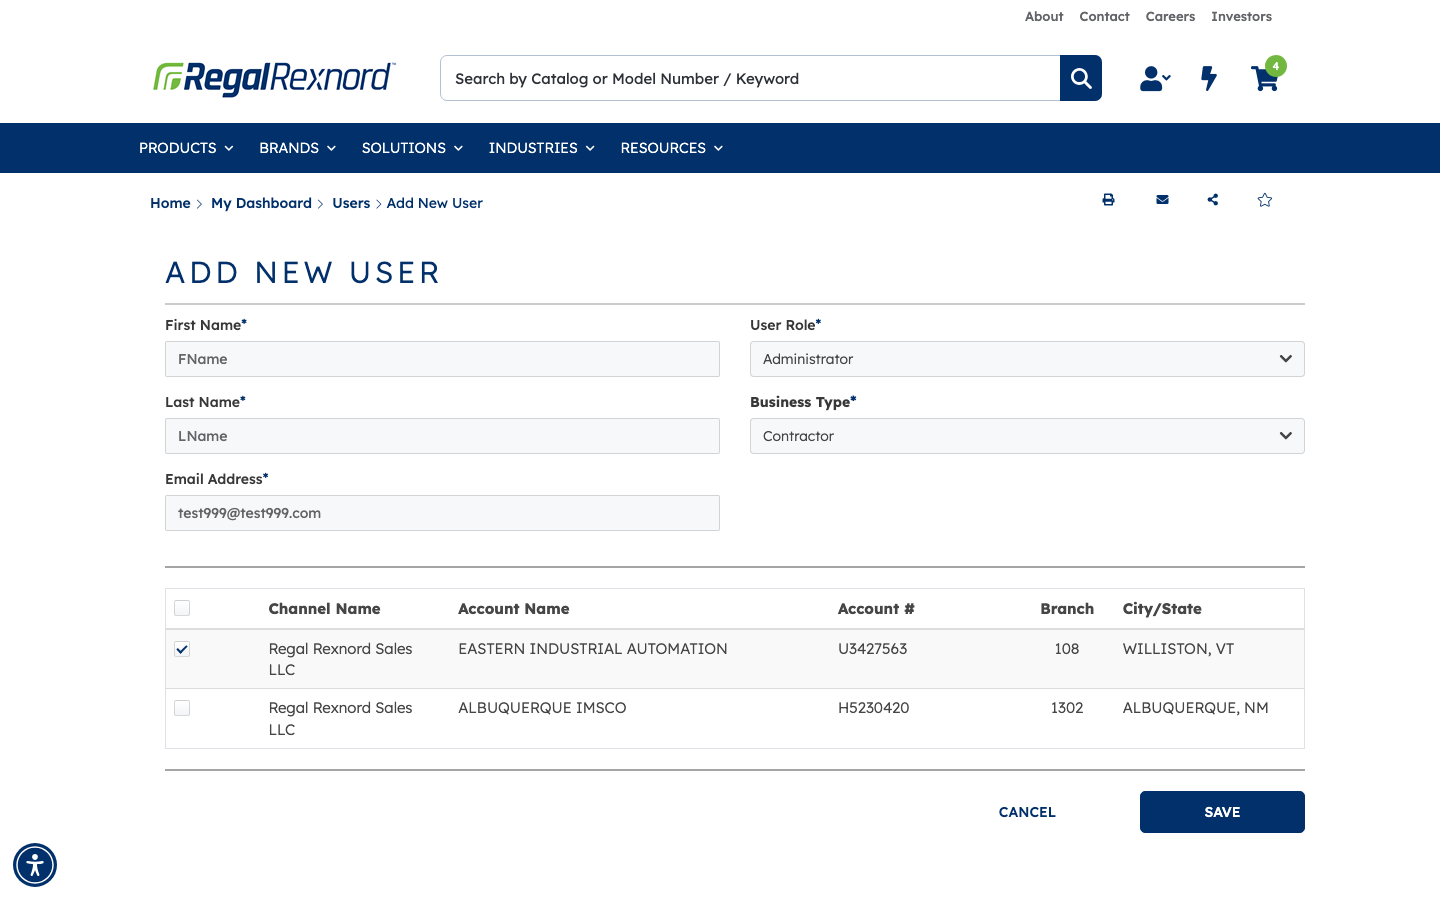Image resolution: width=1440 pixels, height=900 pixels.
Task: Click ALBUQUERQUE IMSCO account name
Action: click(542, 708)
